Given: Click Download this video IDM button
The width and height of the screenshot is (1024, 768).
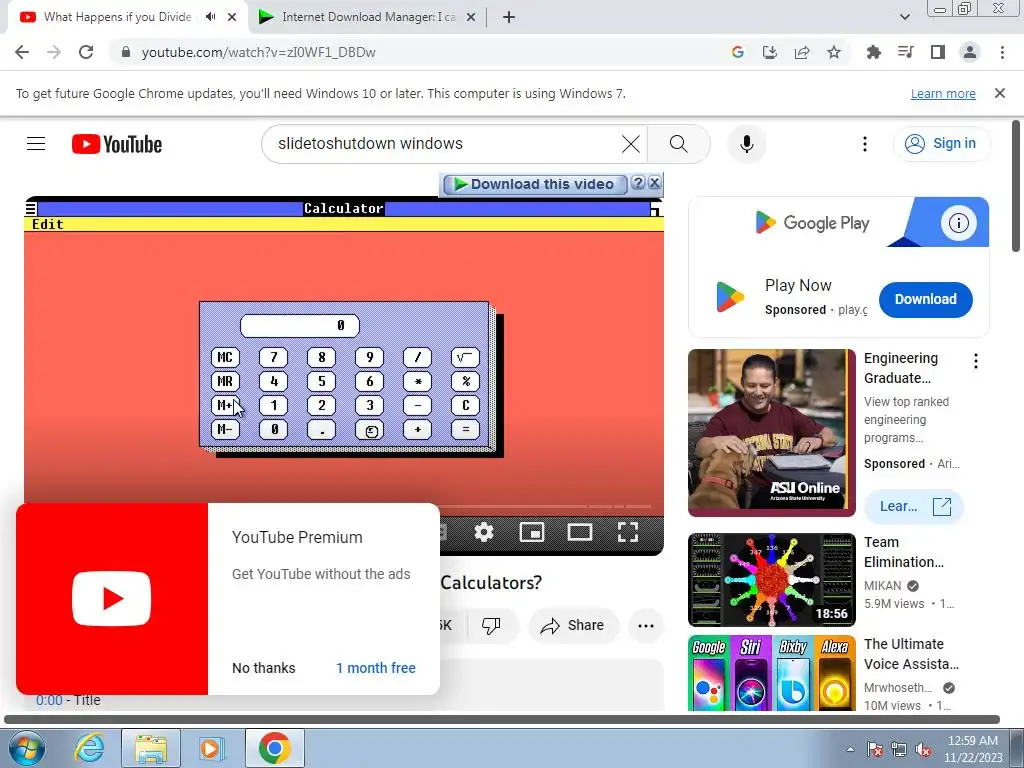Looking at the screenshot, I should coord(535,184).
